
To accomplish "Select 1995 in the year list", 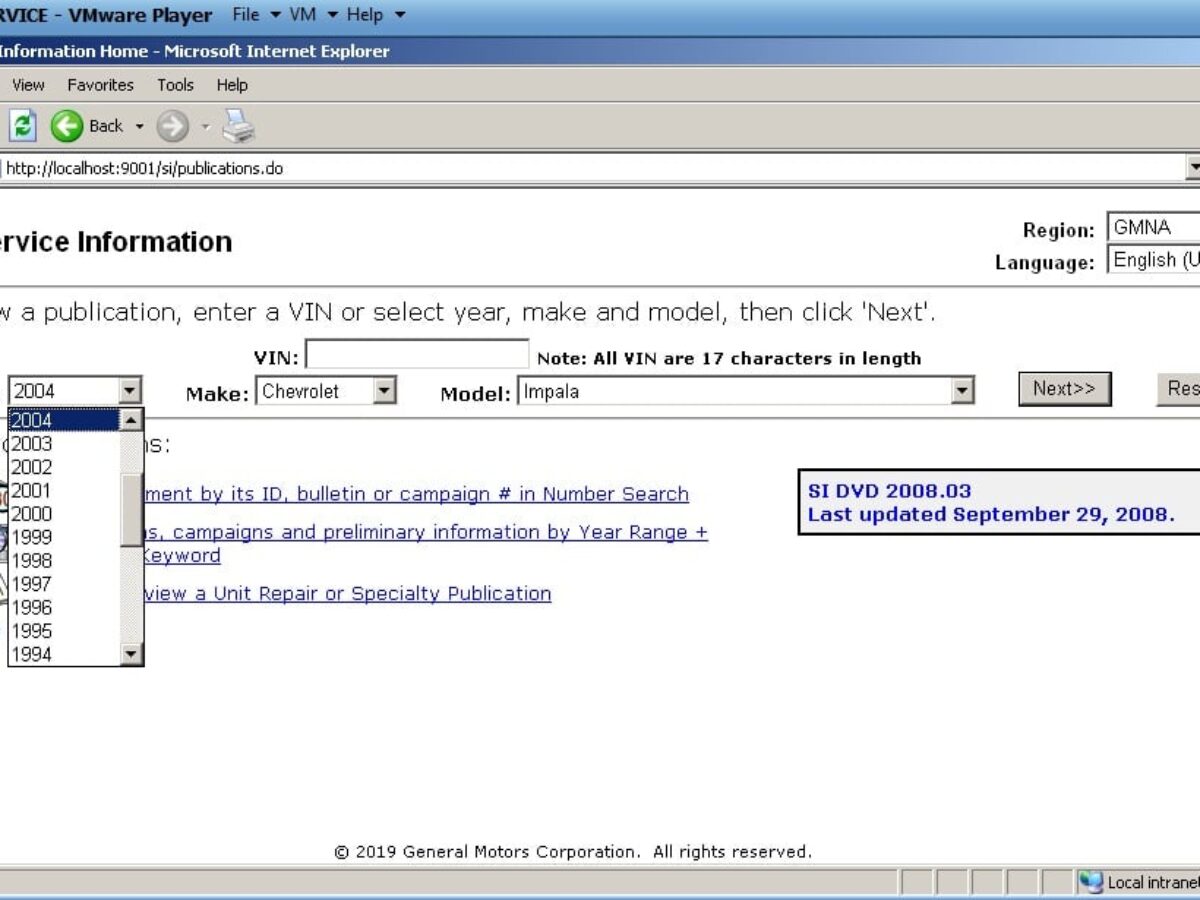I will pyautogui.click(x=64, y=631).
